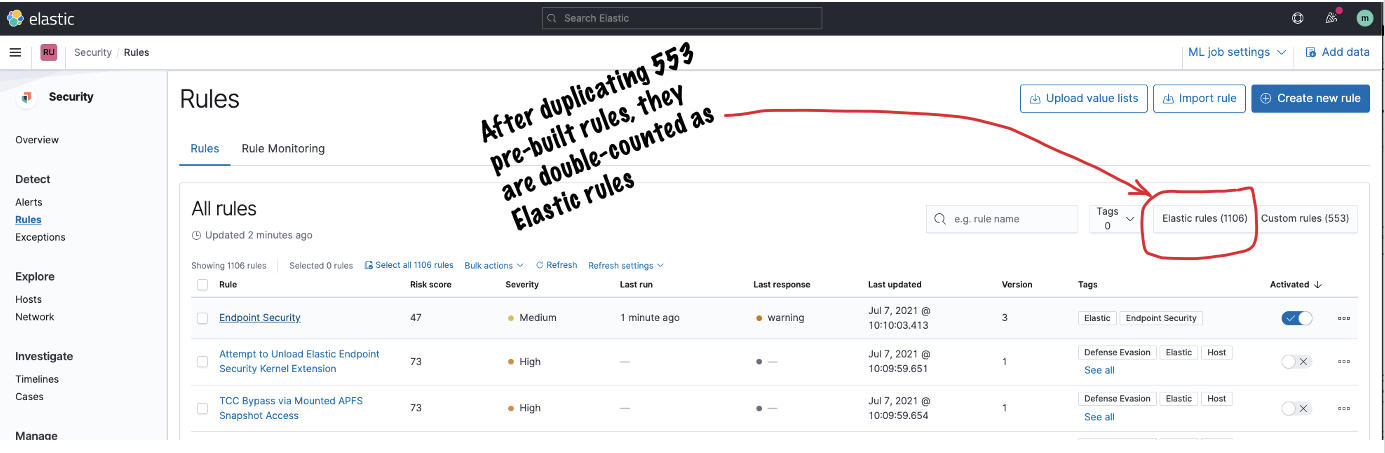The width and height of the screenshot is (1385, 453).
Task: Sort by the Activated column header
Action: [x=1296, y=285]
